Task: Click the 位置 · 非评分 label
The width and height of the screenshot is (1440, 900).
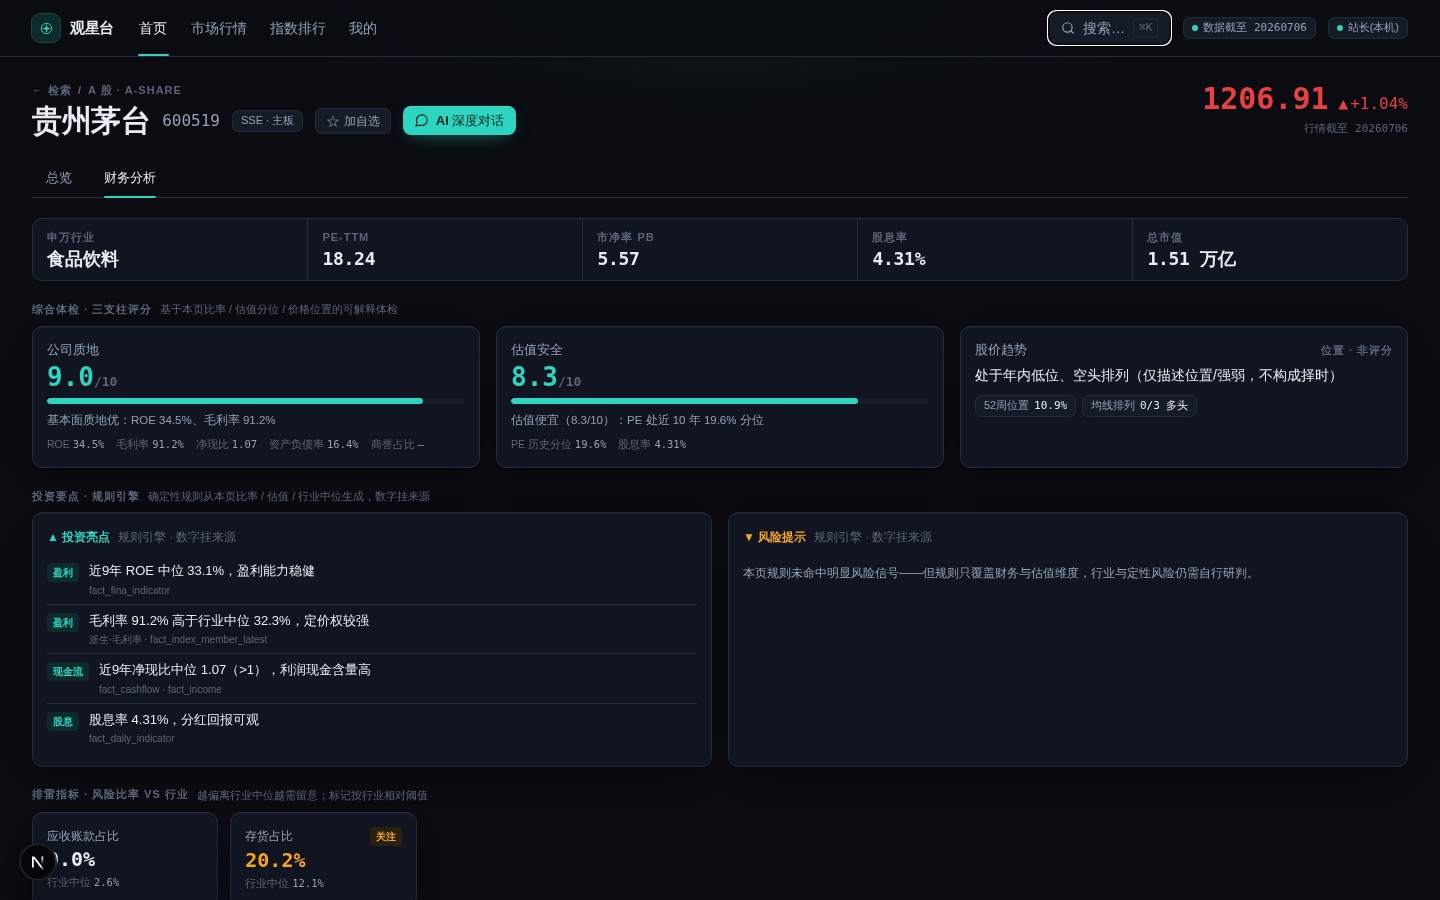Action: [x=1356, y=351]
